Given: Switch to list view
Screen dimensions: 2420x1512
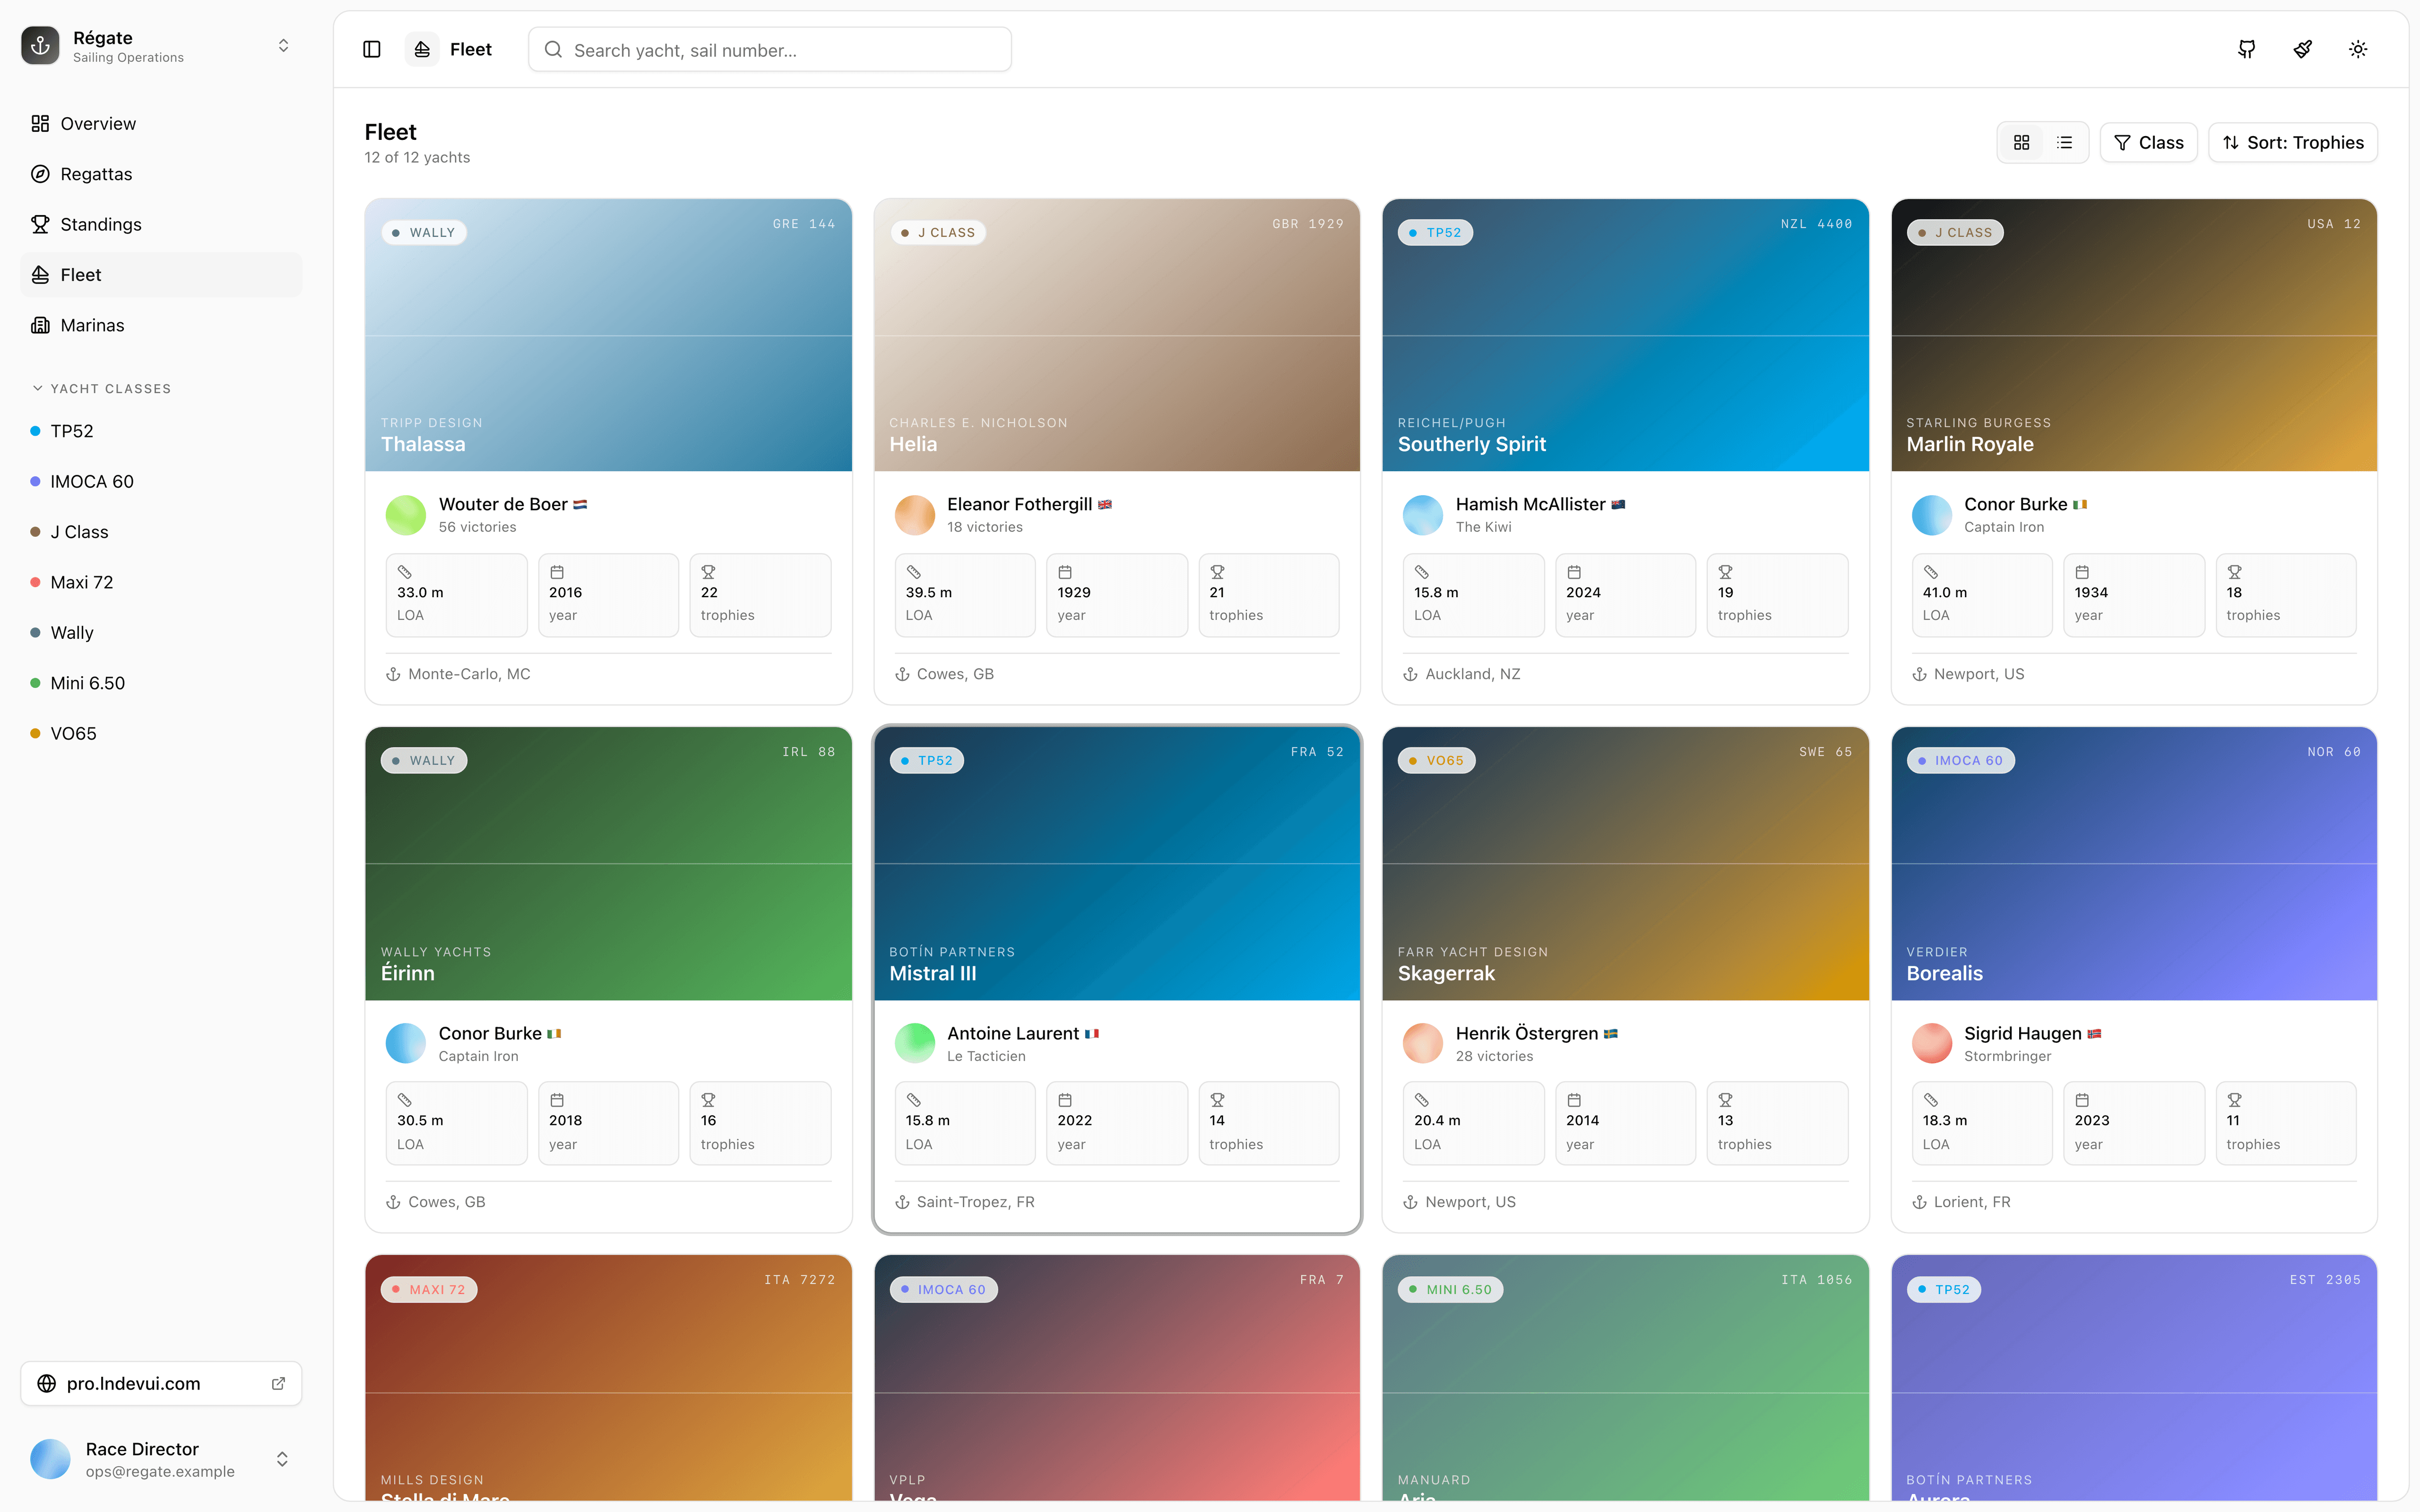Looking at the screenshot, I should pos(2064,143).
